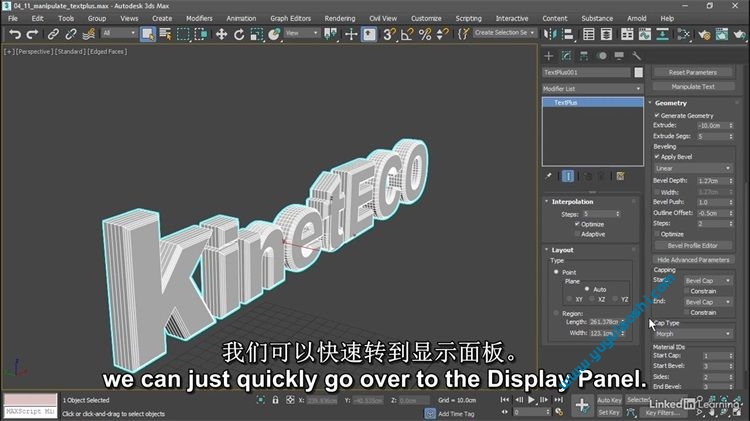The height and width of the screenshot is (421, 750).
Task: Toggle Window/Crossing selection mode
Action: pos(201,34)
